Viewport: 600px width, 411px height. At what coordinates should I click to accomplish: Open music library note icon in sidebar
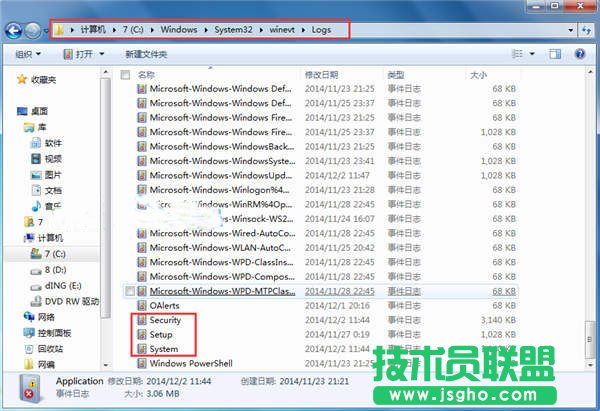point(36,206)
